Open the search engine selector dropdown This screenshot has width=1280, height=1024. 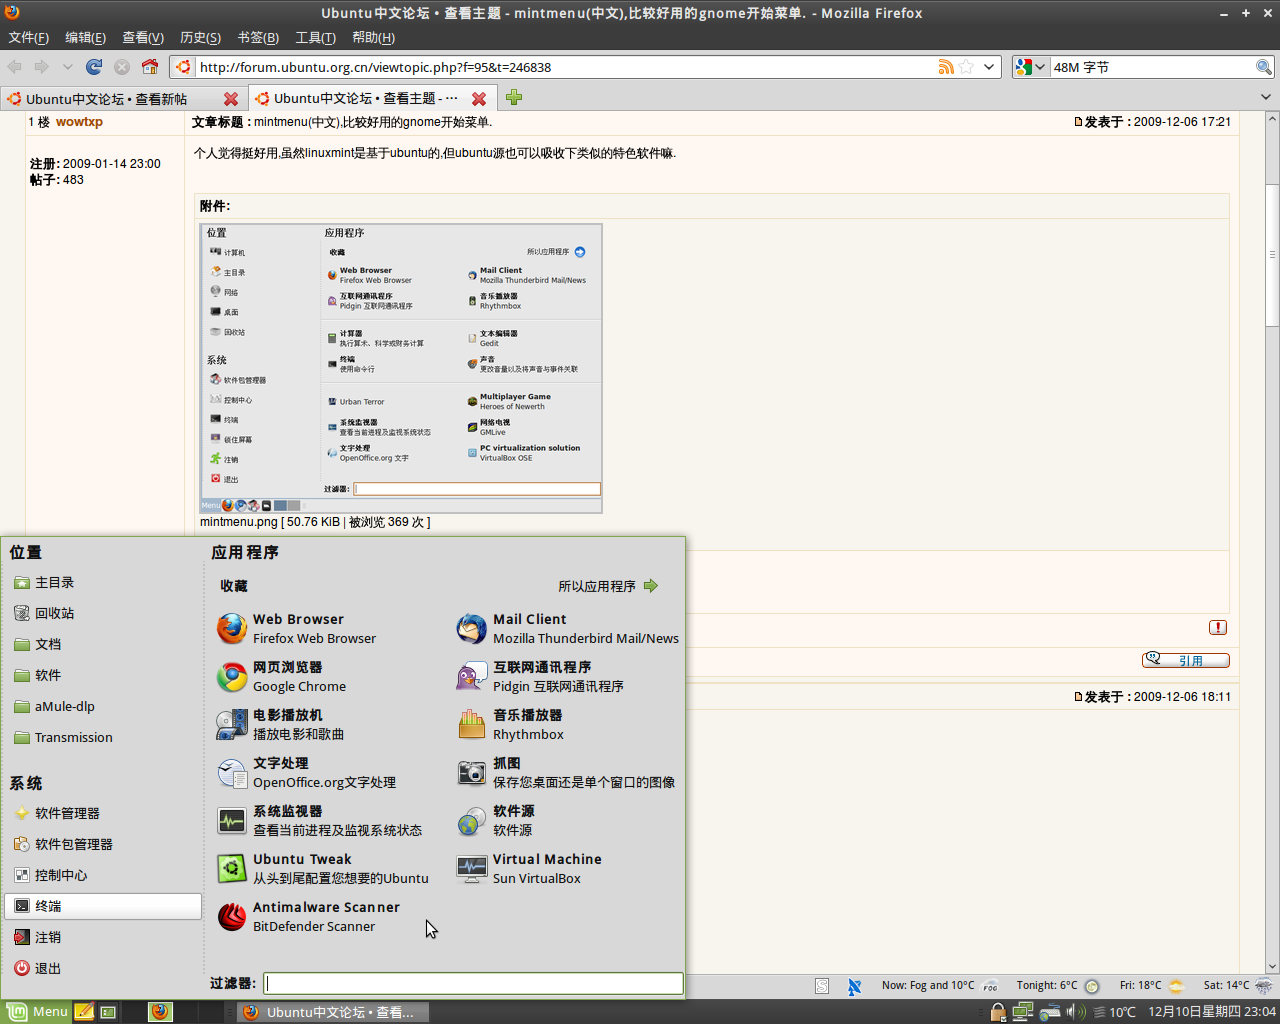tap(1029, 67)
